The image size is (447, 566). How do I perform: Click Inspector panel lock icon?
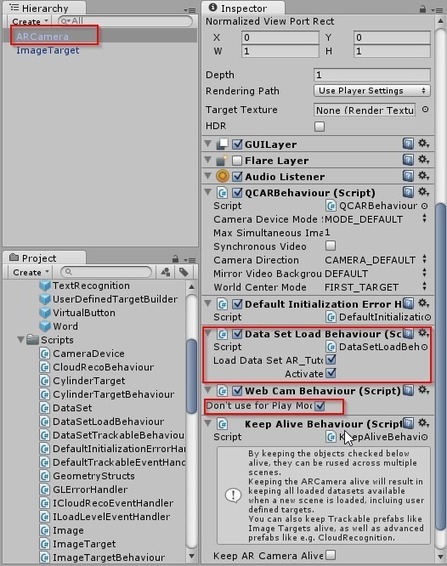pos(422,9)
